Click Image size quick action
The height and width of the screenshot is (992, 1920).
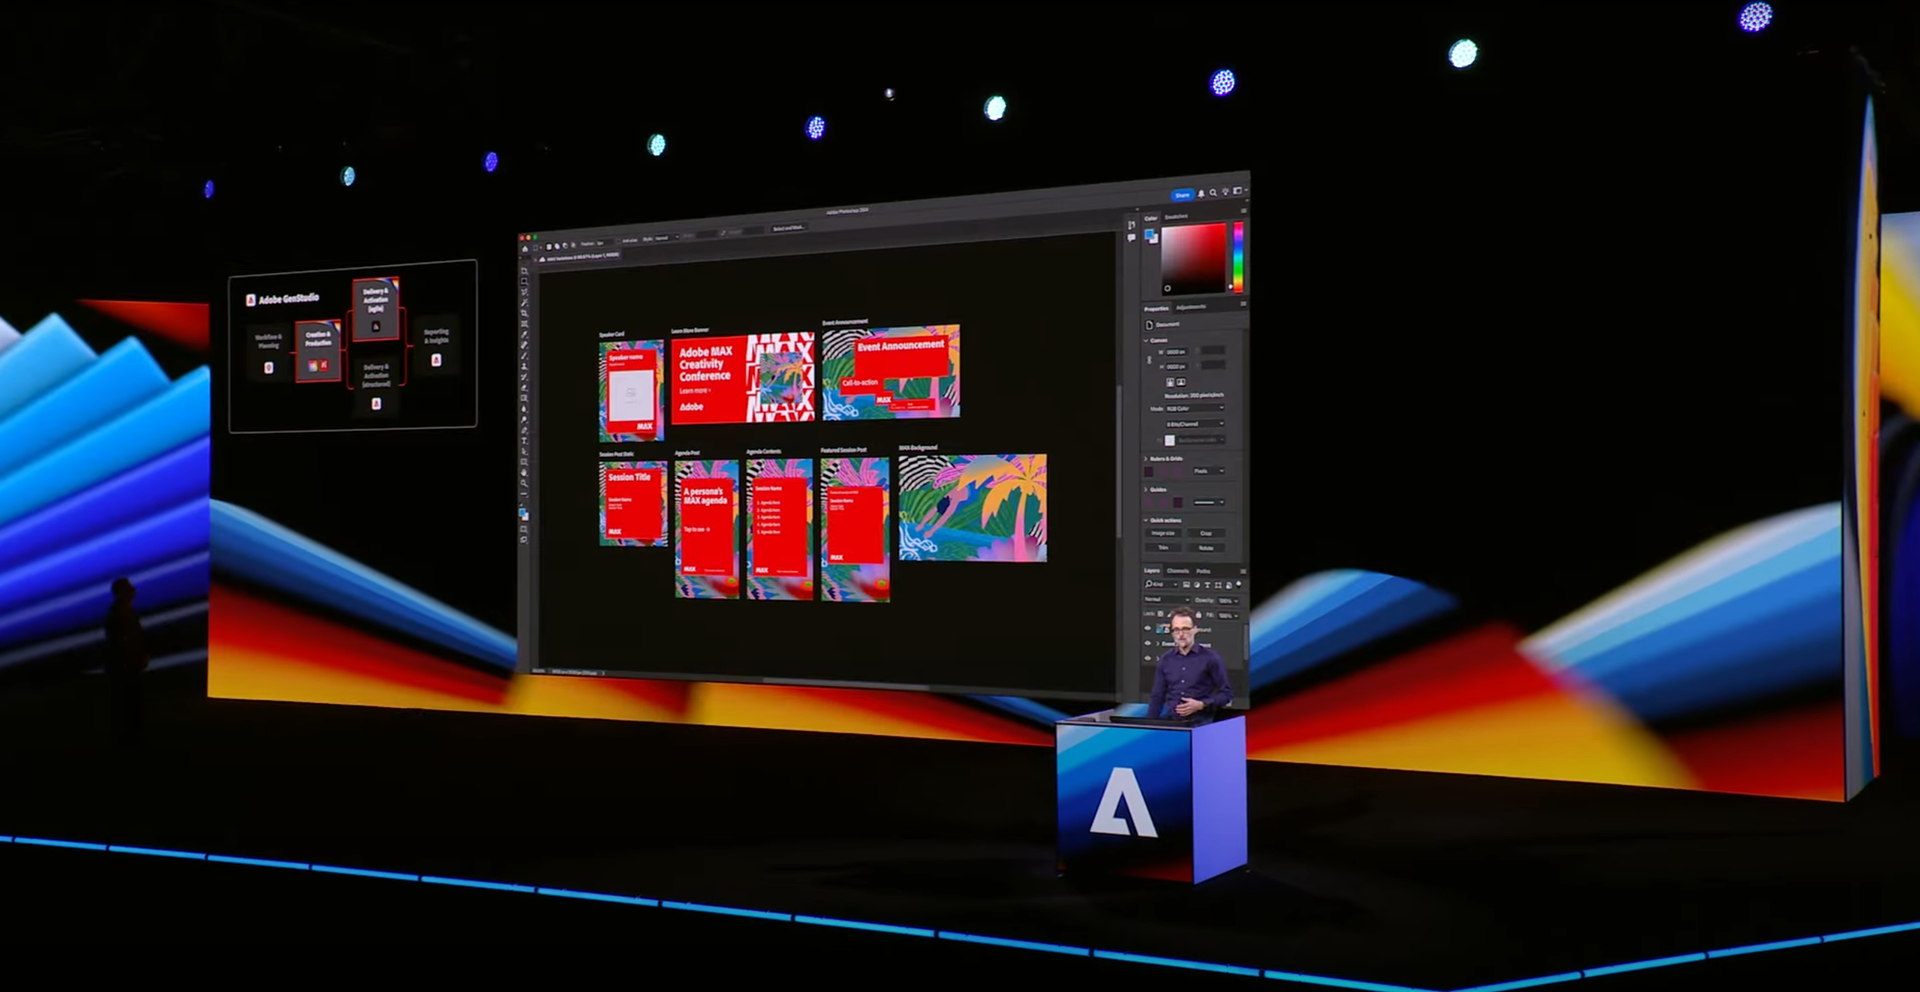[1163, 533]
